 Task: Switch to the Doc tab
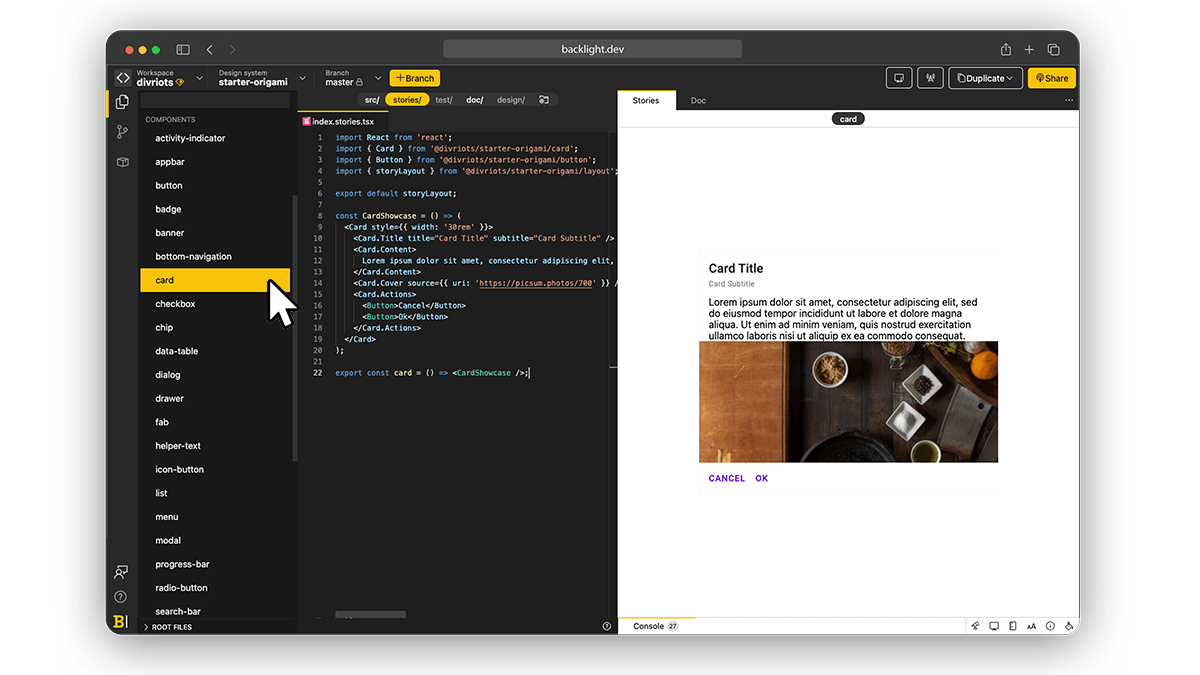tap(698, 101)
